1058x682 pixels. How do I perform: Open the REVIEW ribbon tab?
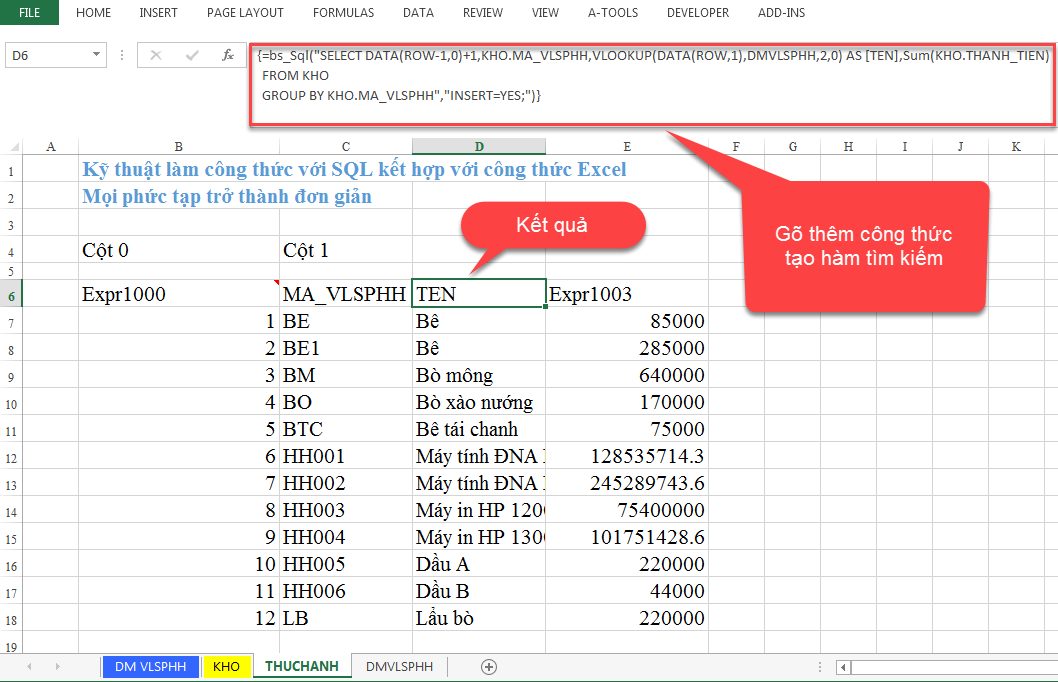click(x=482, y=12)
